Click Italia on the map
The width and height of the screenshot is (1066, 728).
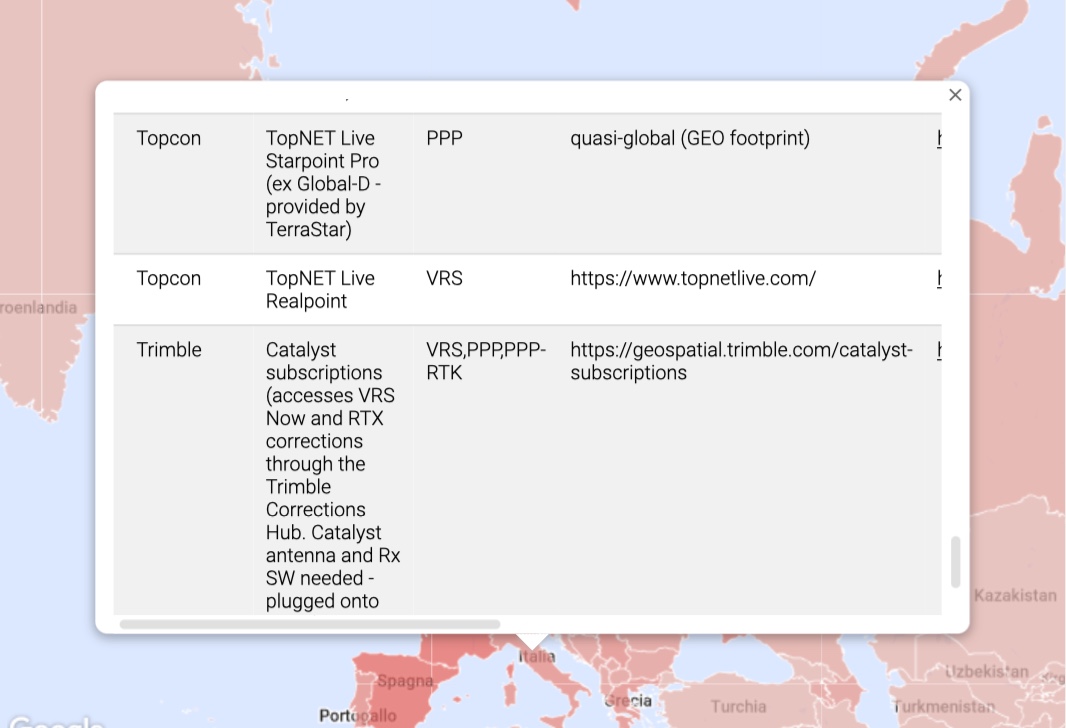pyautogui.click(x=537, y=657)
